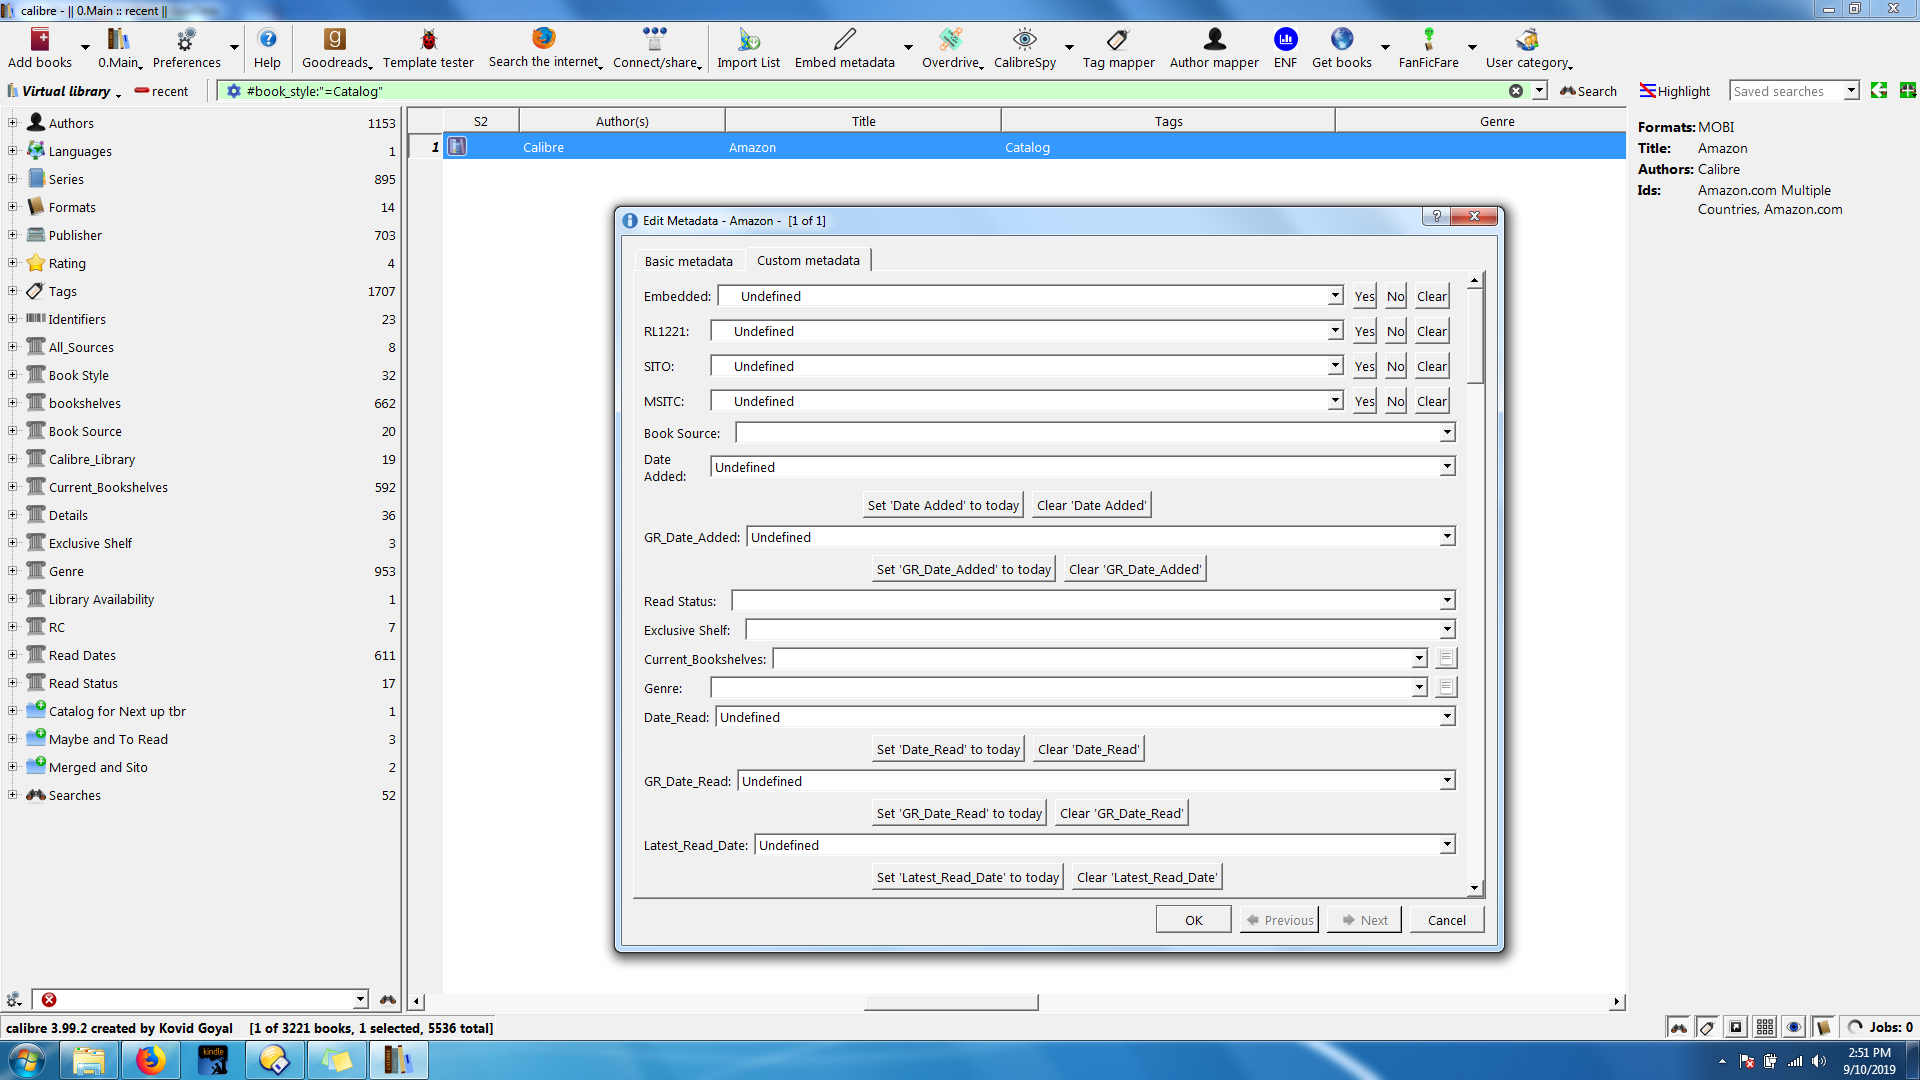
Task: Expand the Authors tree category
Action: [12, 123]
